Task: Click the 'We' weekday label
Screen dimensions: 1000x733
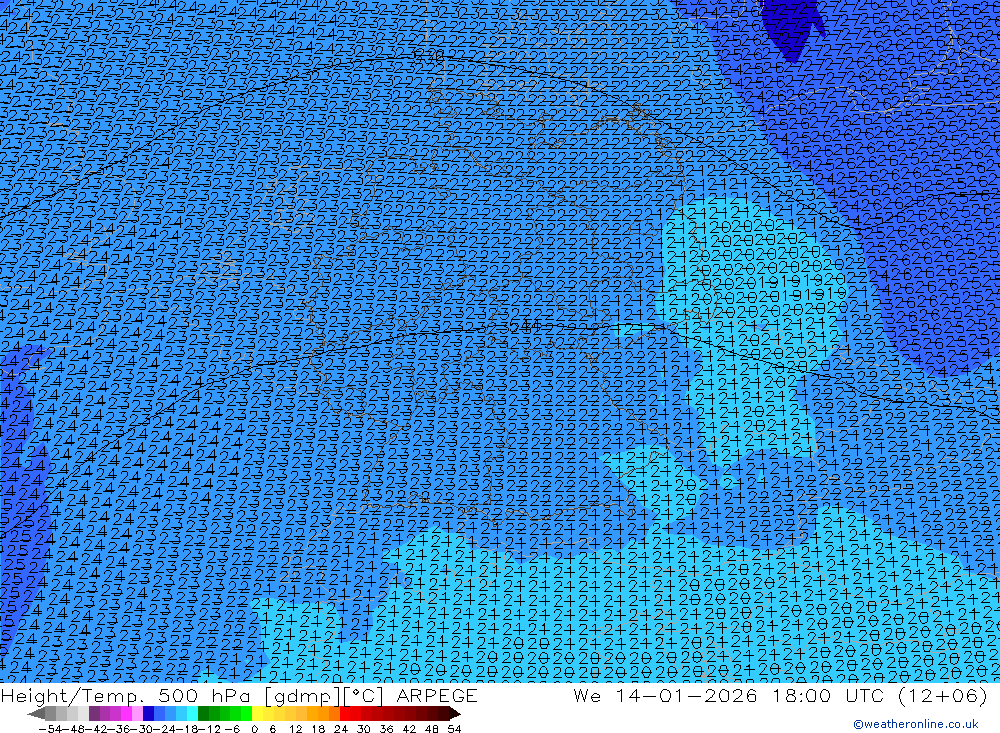Action: click(x=587, y=695)
